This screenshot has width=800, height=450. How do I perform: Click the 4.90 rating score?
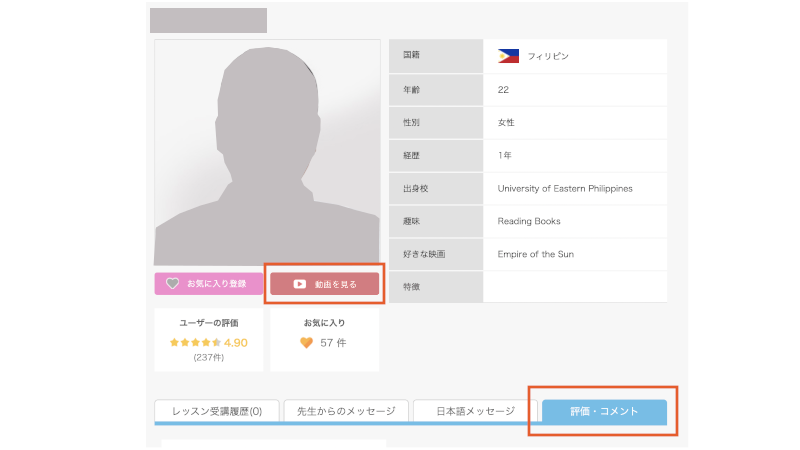tap(236, 343)
